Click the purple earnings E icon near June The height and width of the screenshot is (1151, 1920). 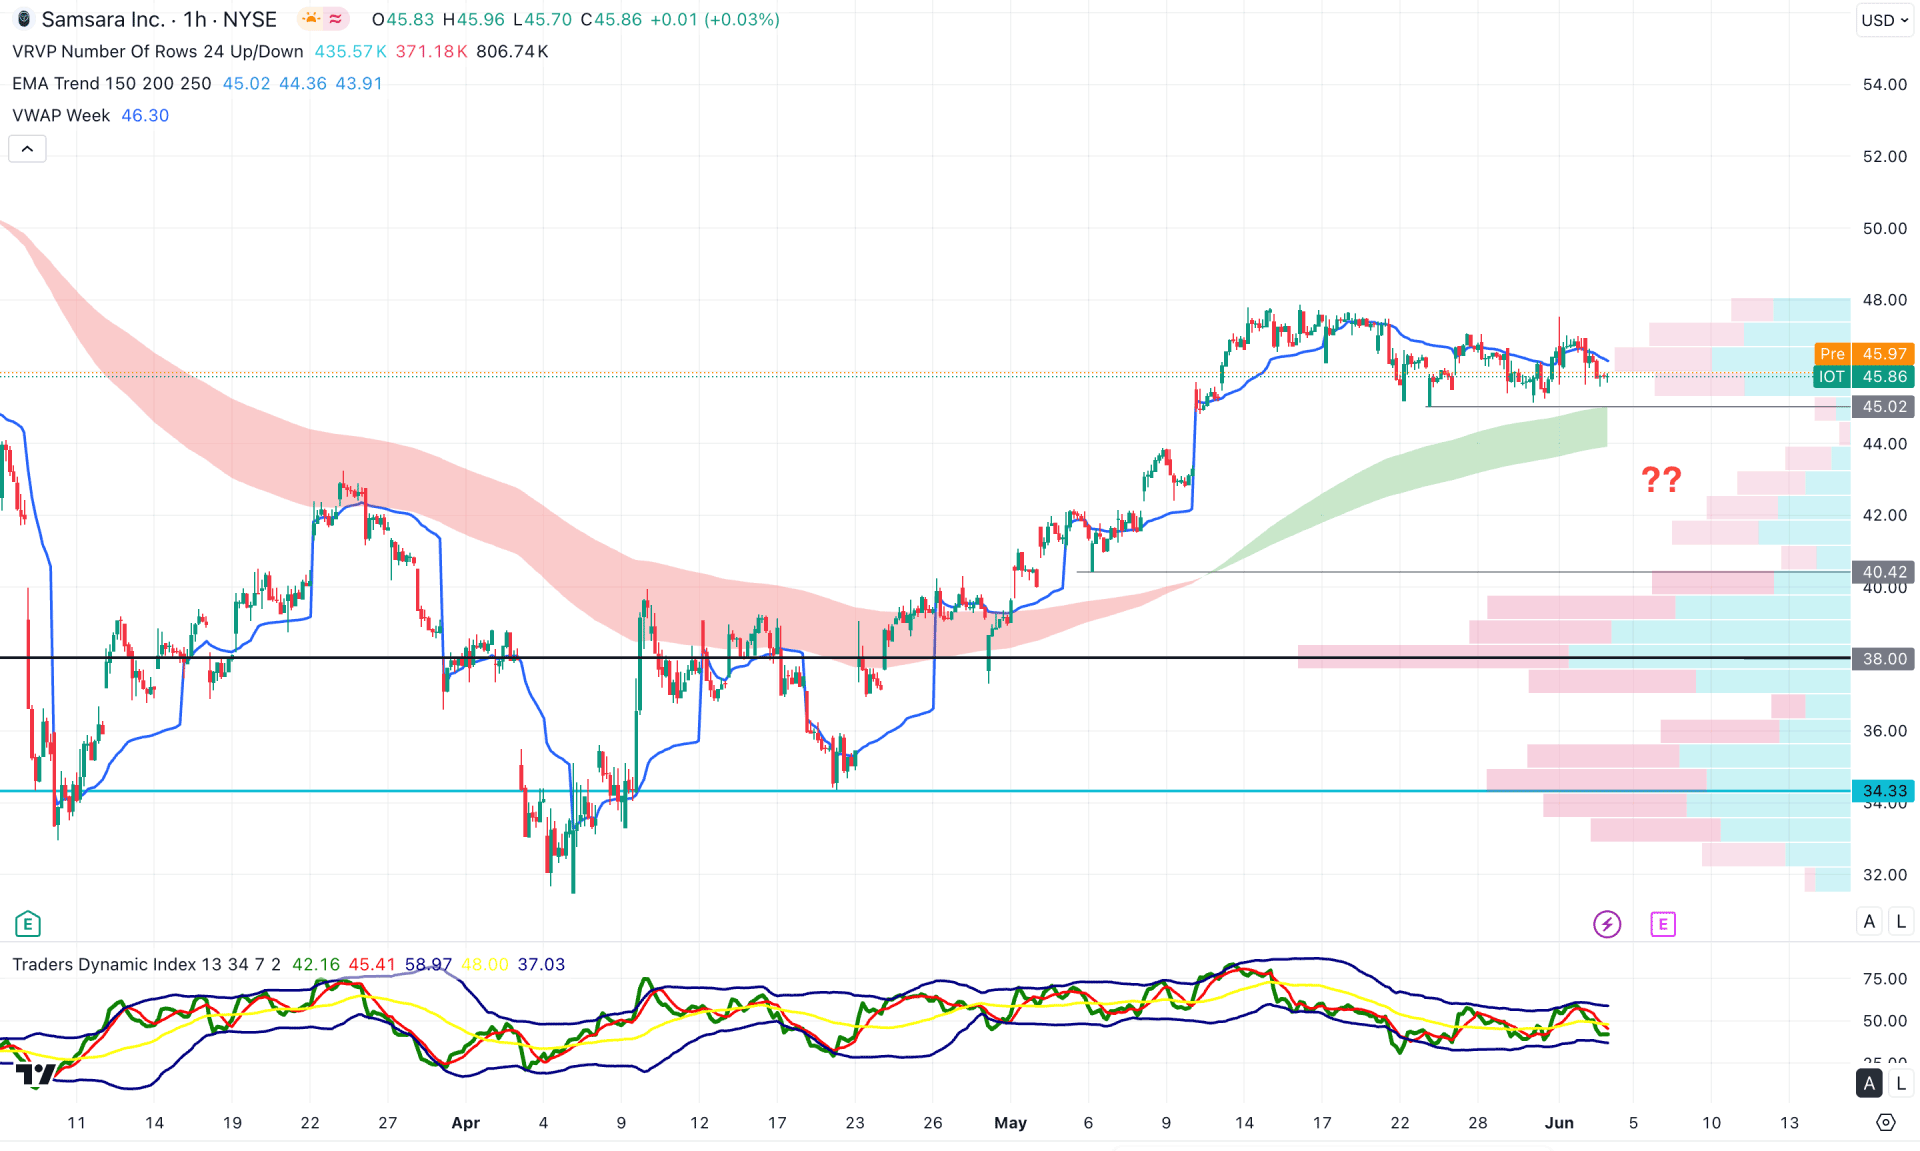pyautogui.click(x=1662, y=924)
